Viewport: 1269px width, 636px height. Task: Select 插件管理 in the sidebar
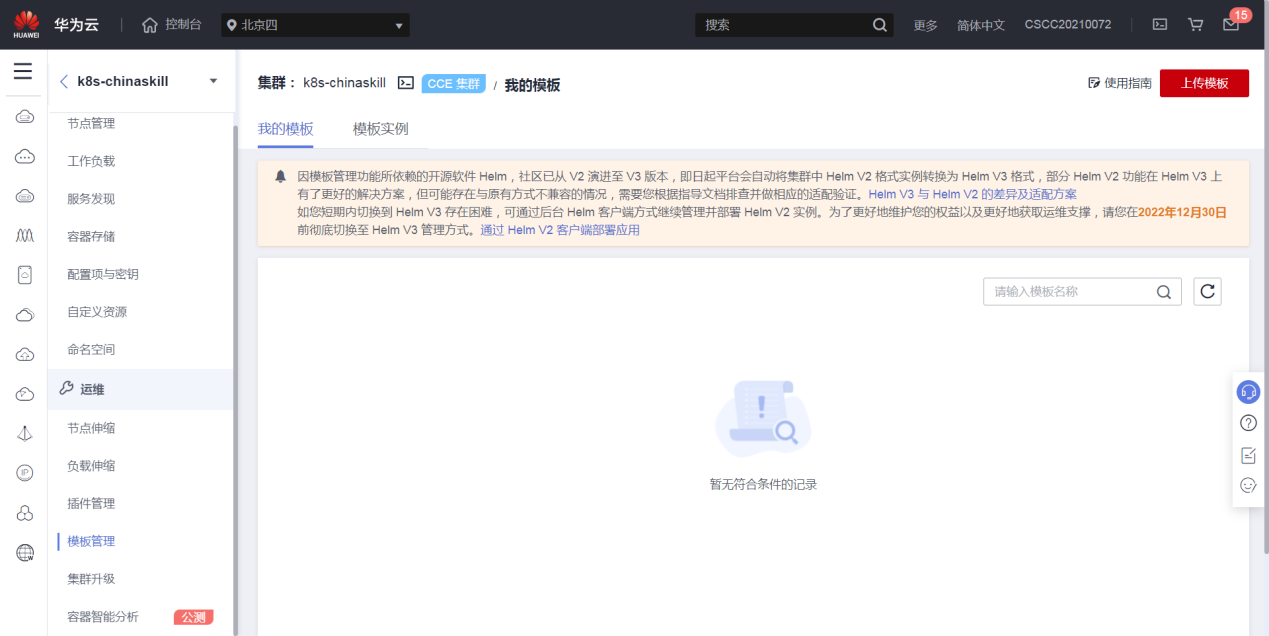click(x=91, y=504)
